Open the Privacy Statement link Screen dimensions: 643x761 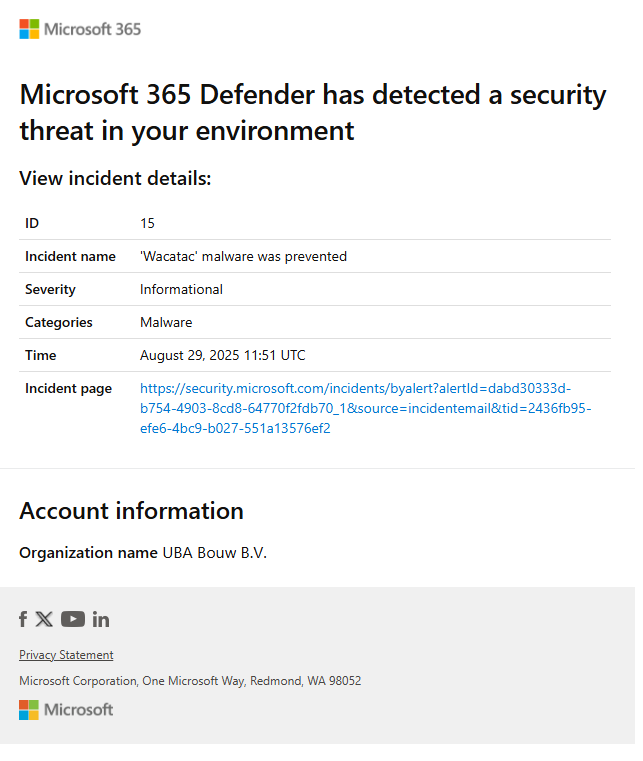(66, 655)
